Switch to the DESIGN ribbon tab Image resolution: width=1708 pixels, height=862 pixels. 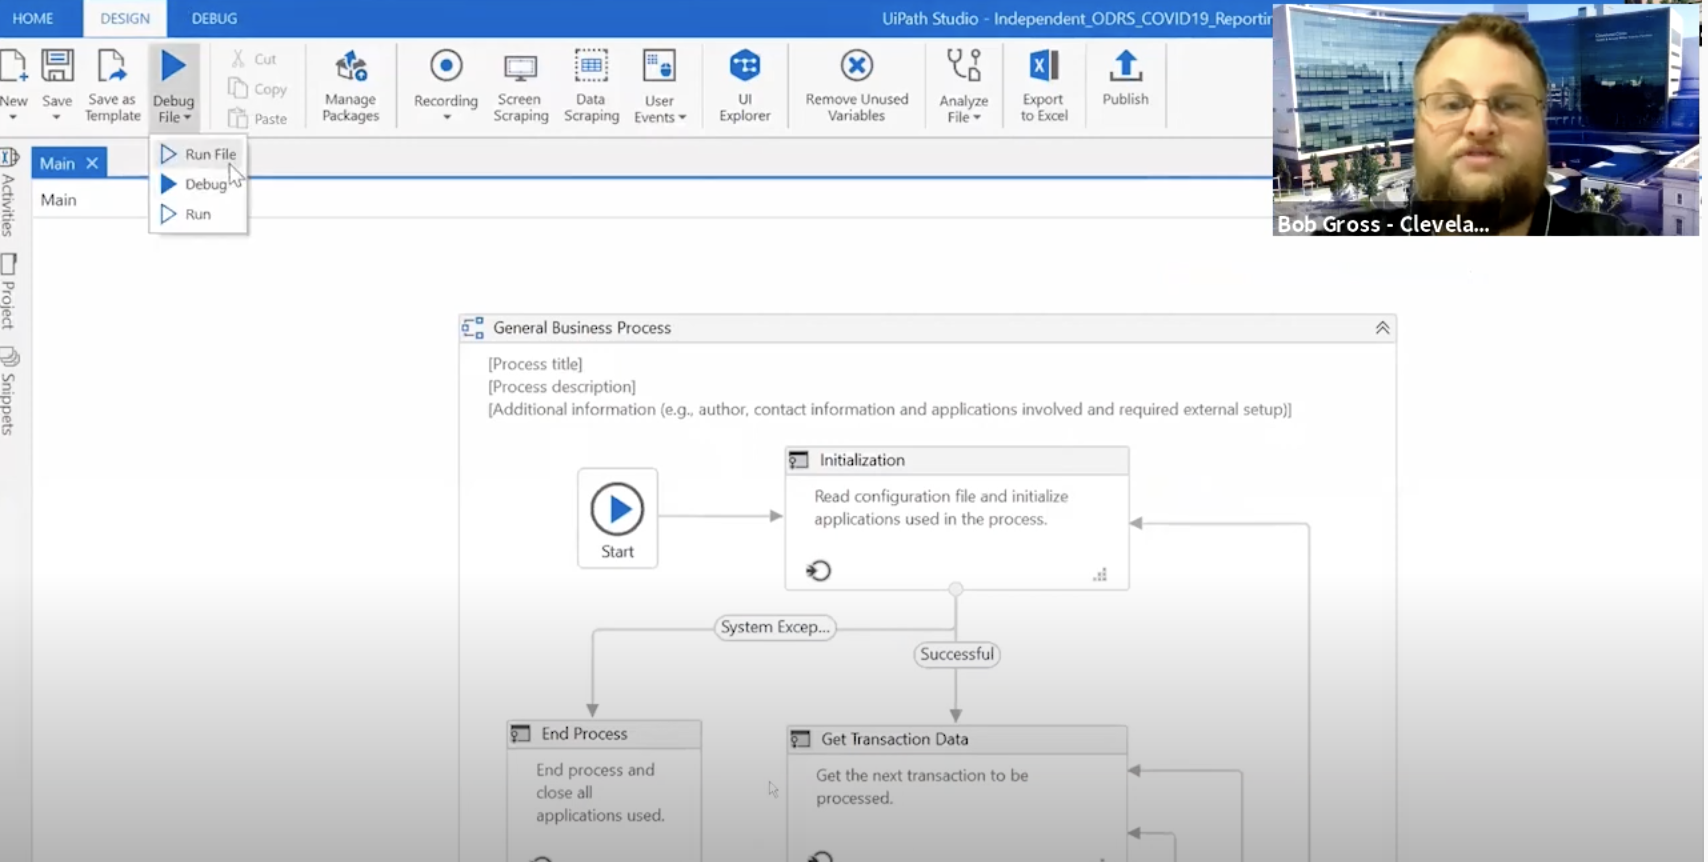pyautogui.click(x=125, y=18)
